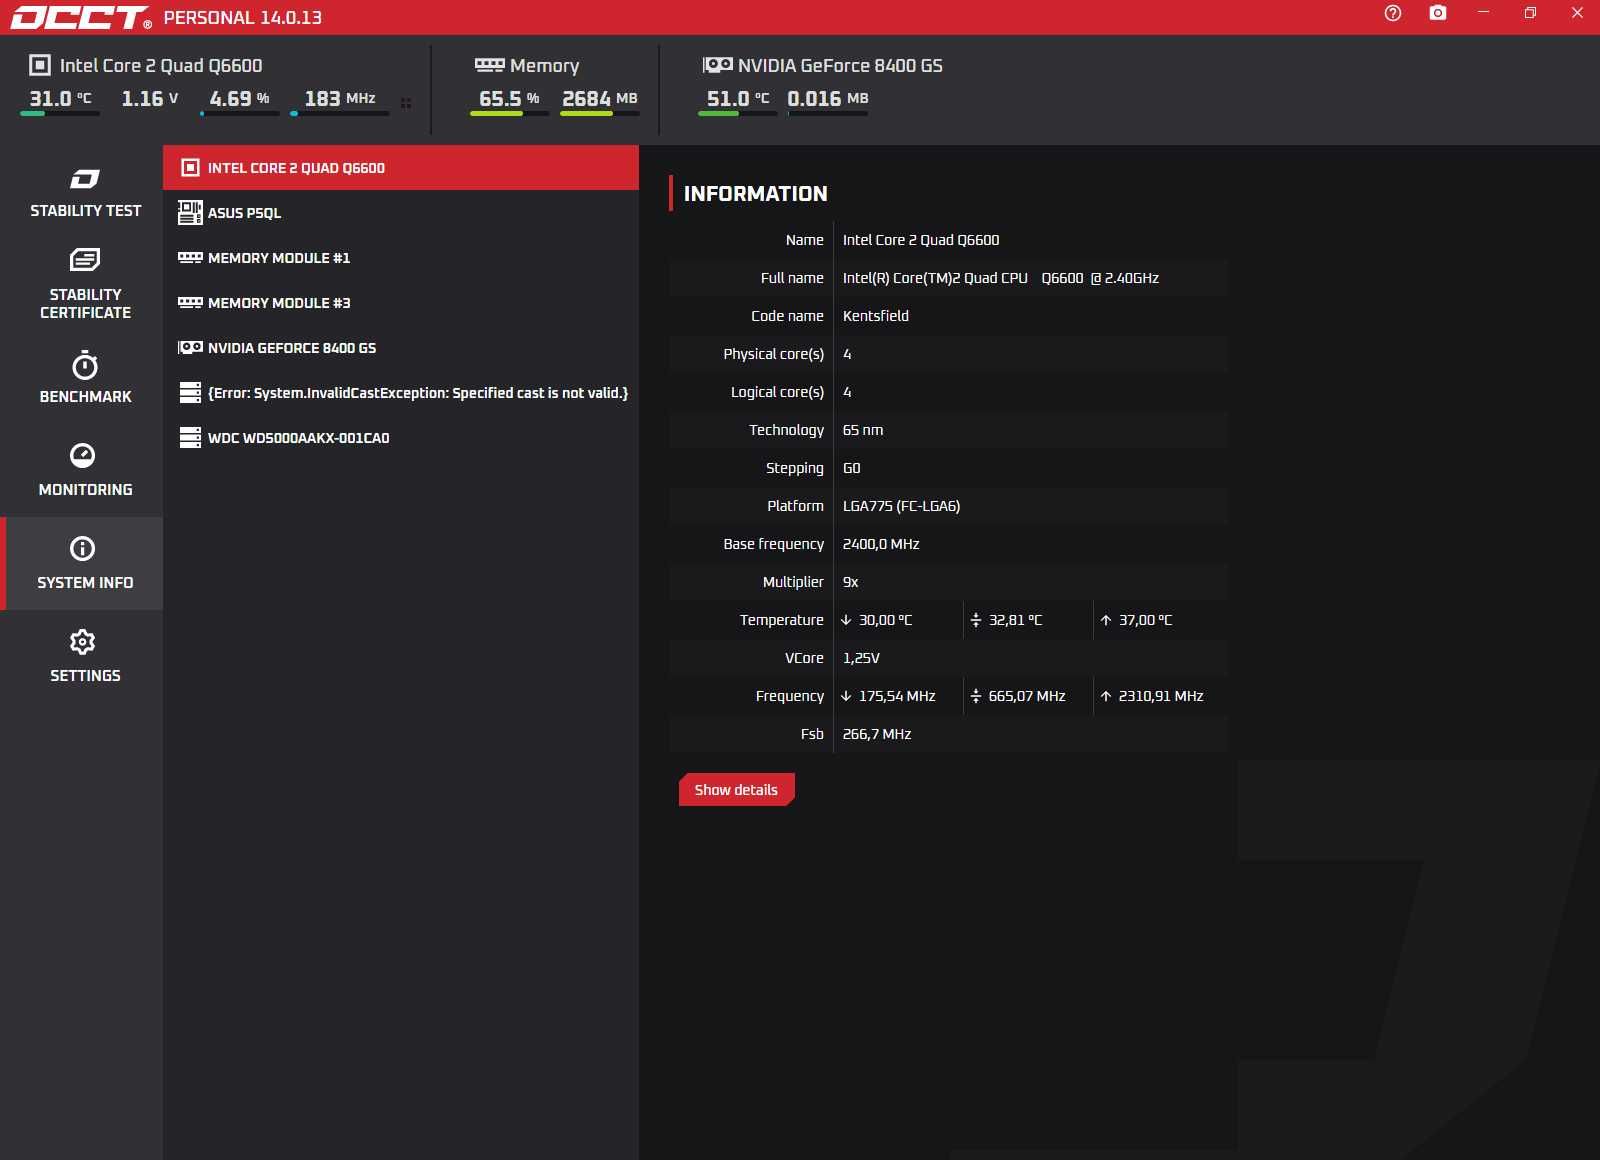The width and height of the screenshot is (1600, 1160).
Task: Click the memory 2684 MB reading
Action: tap(600, 98)
